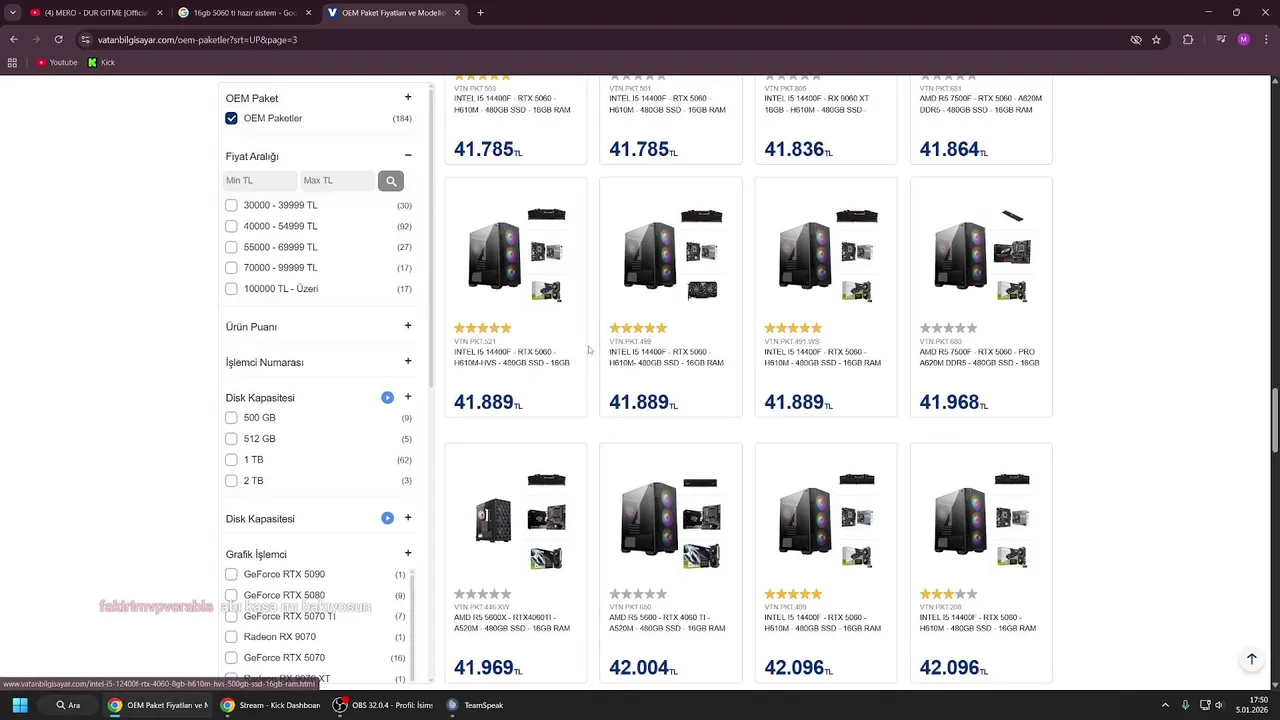Image resolution: width=1280 pixels, height=720 pixels.
Task: Check the 55000 - 69999 TL price range
Action: click(231, 247)
